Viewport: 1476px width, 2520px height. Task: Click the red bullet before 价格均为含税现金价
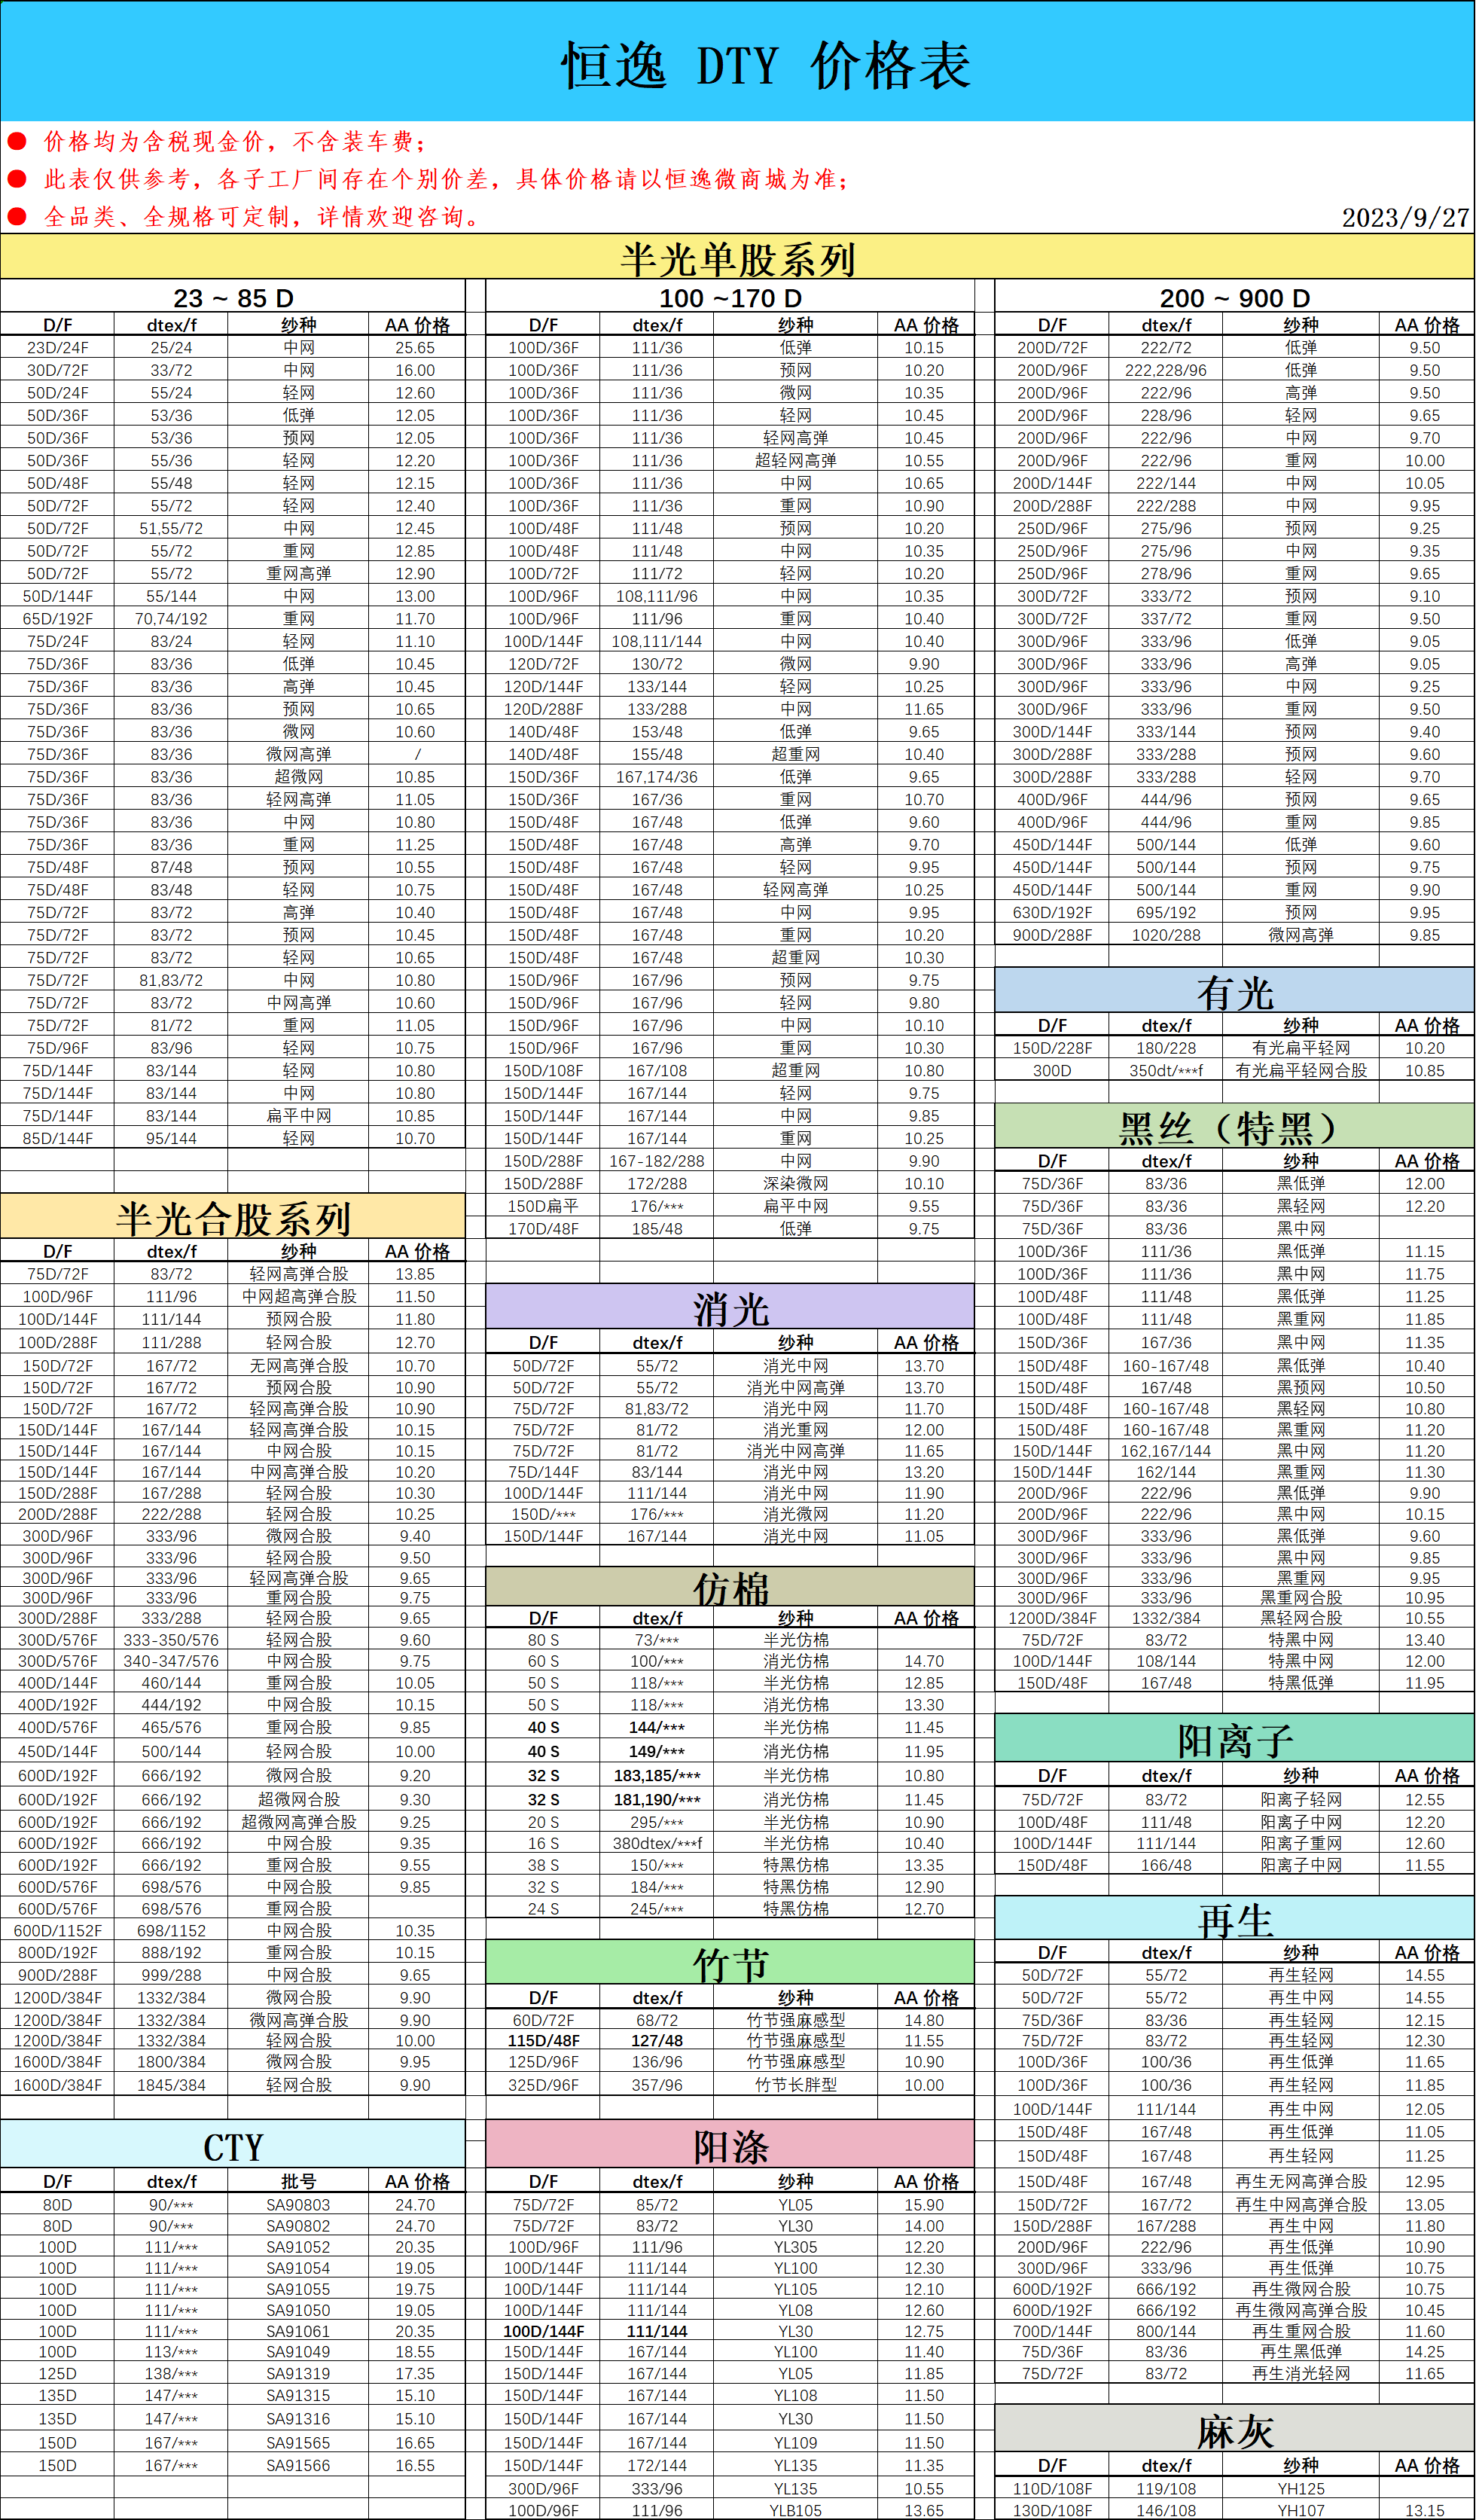tap(17, 142)
